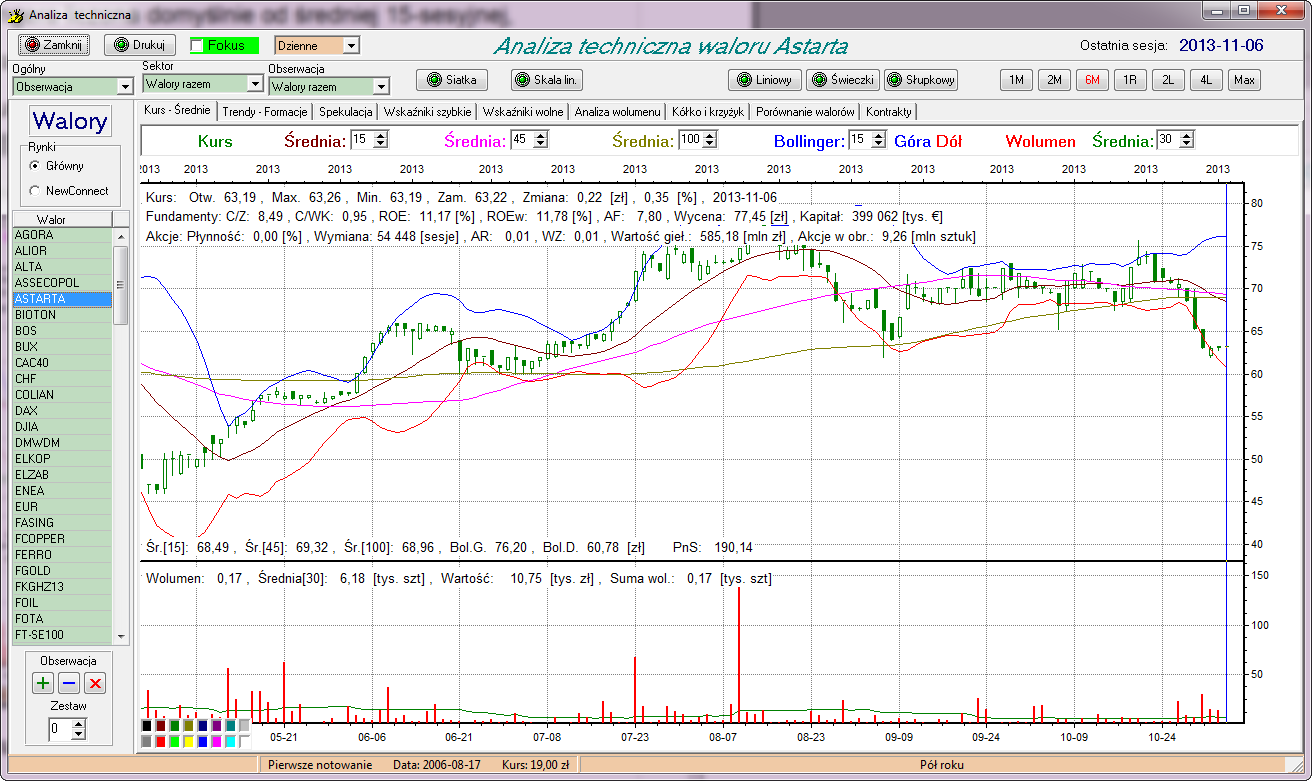The width and height of the screenshot is (1312, 781).
Task: Adjust the Wolumen Średnia 30 stepper
Action: pyautogui.click(x=1187, y=141)
